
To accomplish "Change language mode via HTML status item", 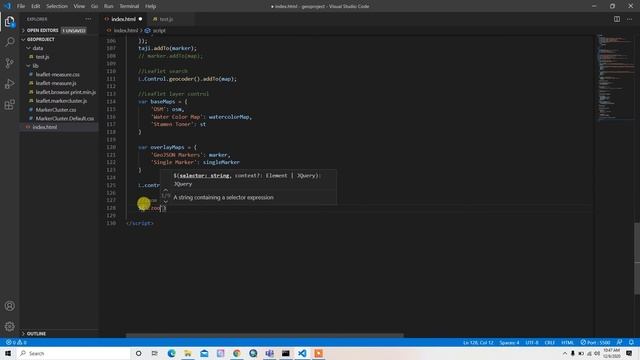I will click(567, 342).
